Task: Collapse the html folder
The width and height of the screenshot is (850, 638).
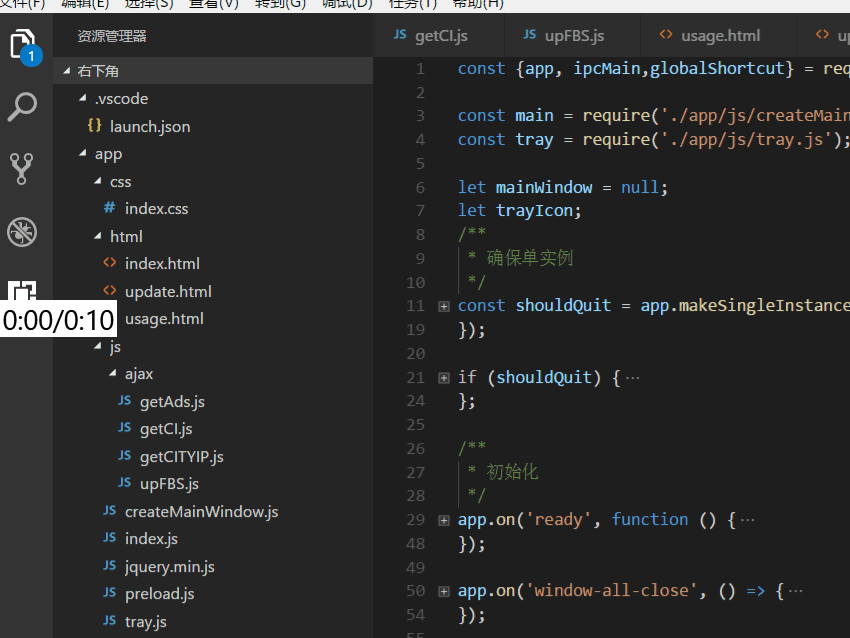Action: 98,236
